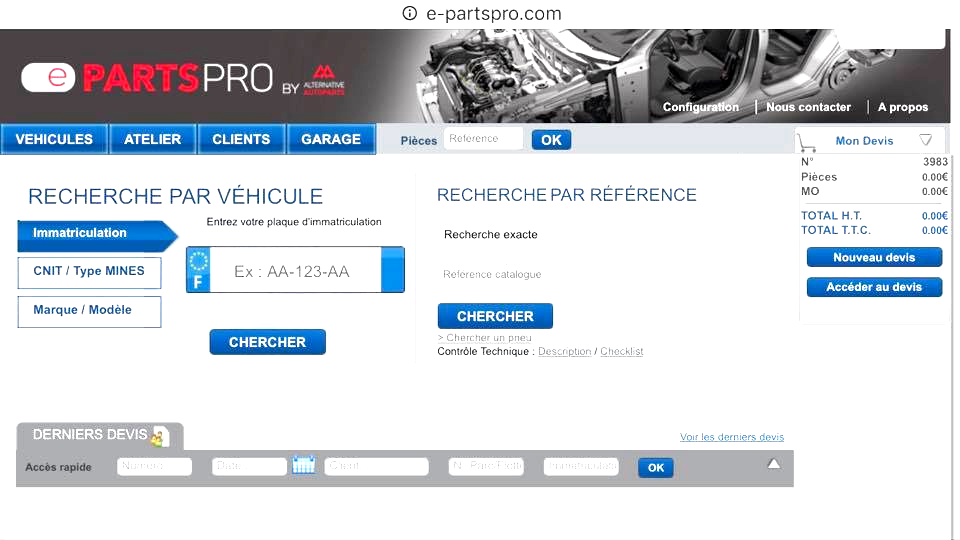Viewport: 960px width, 540px height.
Task: Click the Date quick access field
Action: pyautogui.click(x=249, y=466)
